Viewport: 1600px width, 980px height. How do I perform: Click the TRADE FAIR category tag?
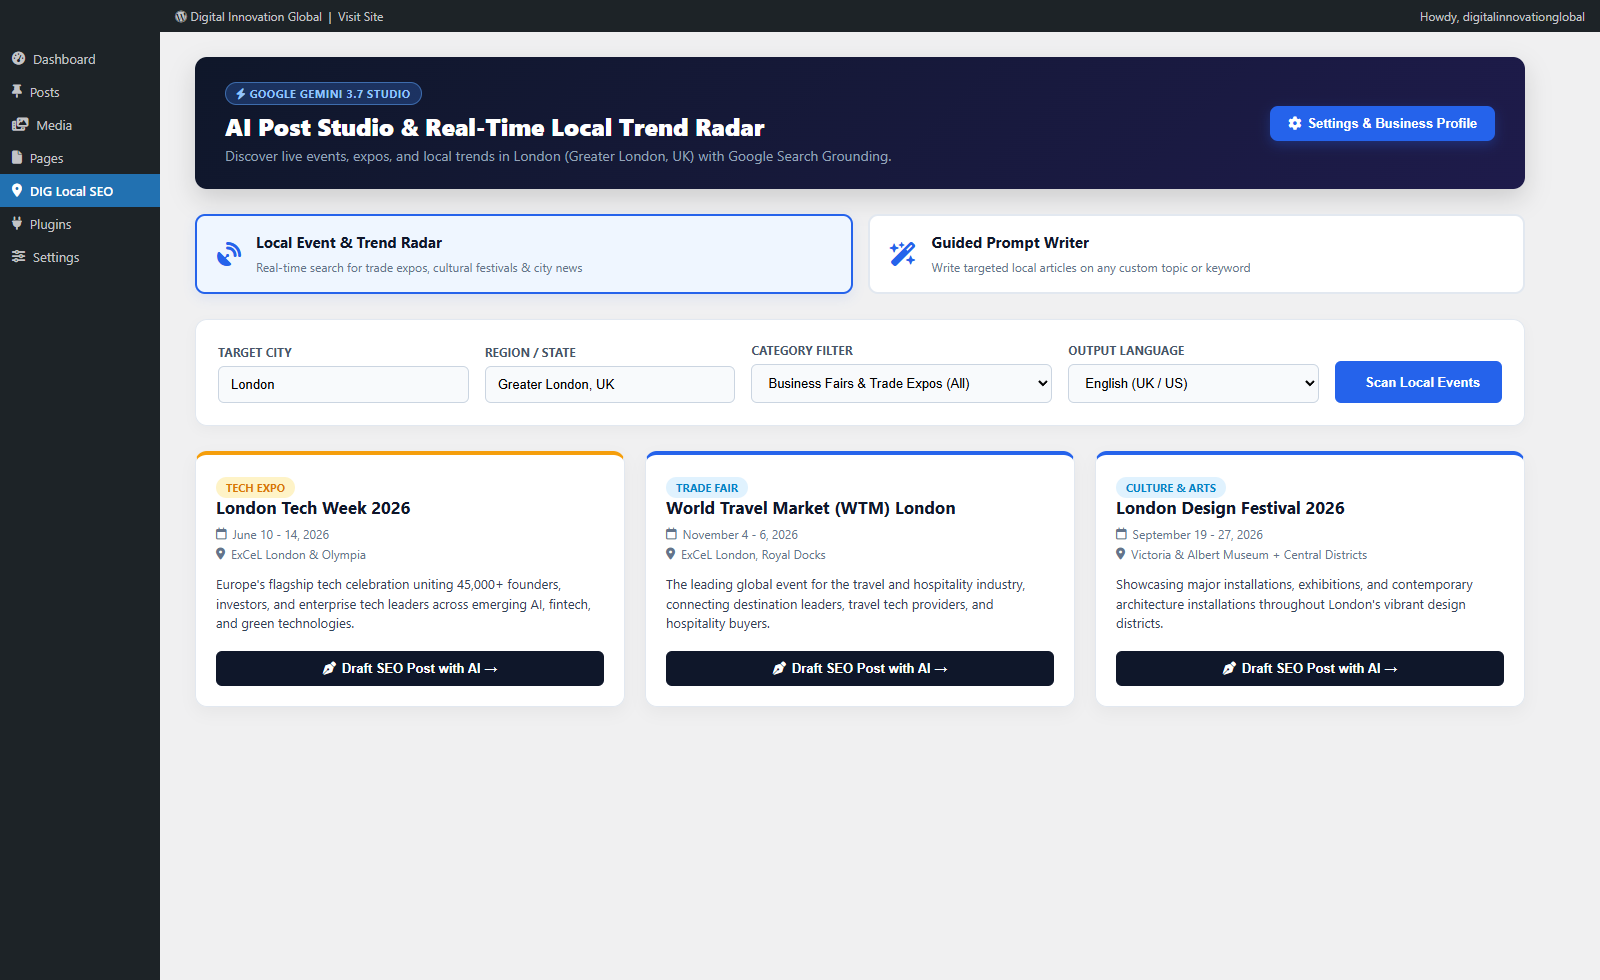tap(707, 488)
